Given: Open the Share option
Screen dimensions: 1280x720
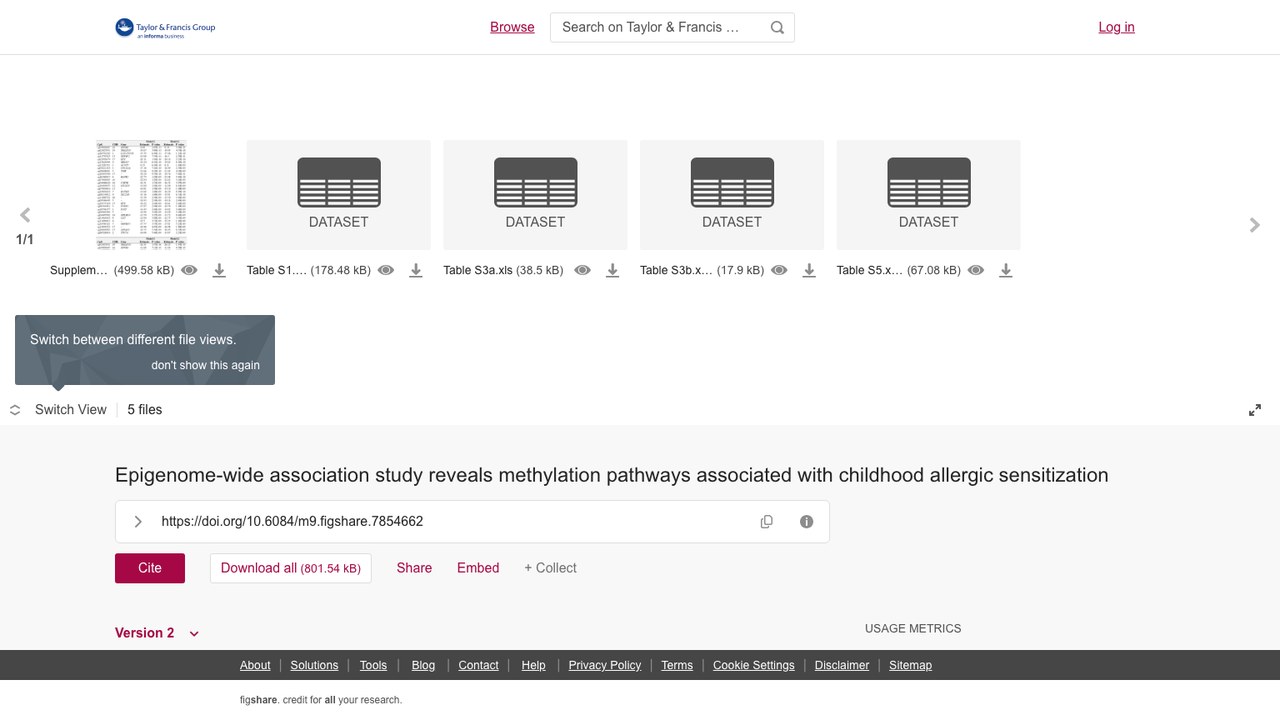Looking at the screenshot, I should (414, 568).
